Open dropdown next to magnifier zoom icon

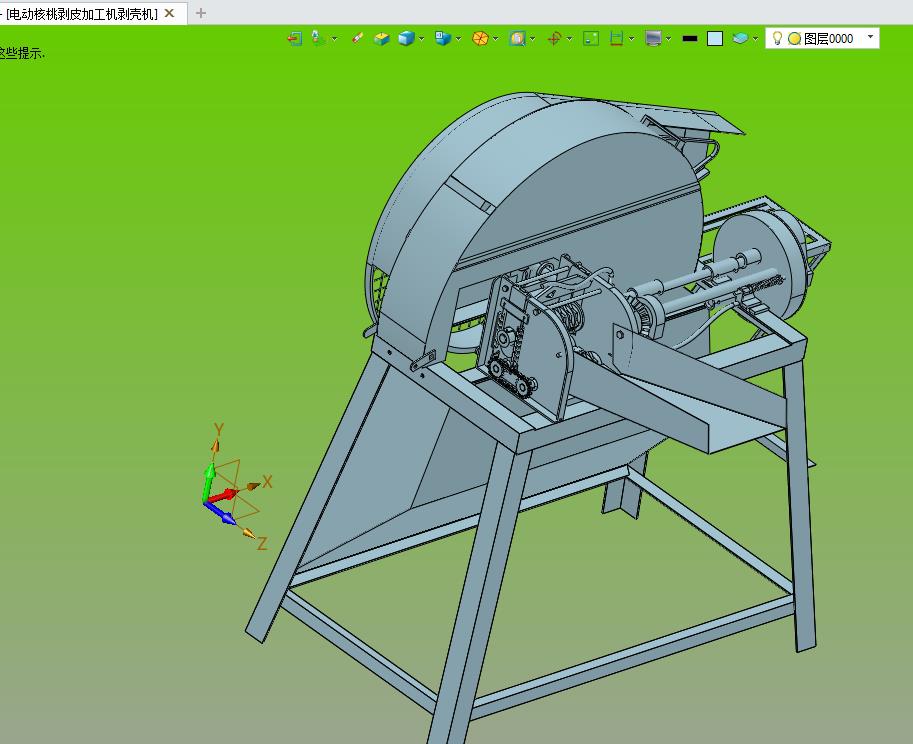(x=533, y=39)
